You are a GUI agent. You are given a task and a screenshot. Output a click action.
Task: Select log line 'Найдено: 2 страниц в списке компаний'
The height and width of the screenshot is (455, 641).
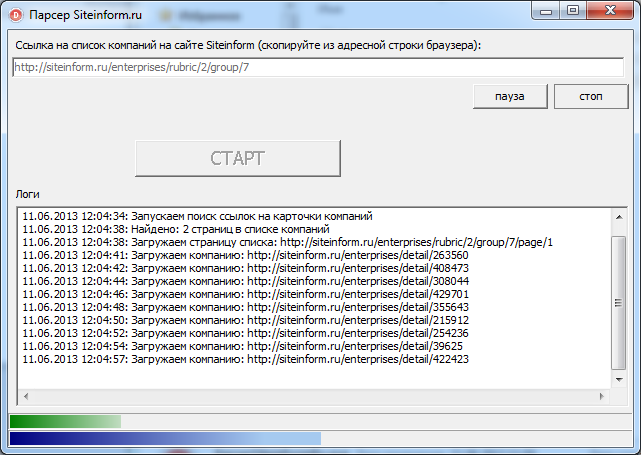click(176, 229)
